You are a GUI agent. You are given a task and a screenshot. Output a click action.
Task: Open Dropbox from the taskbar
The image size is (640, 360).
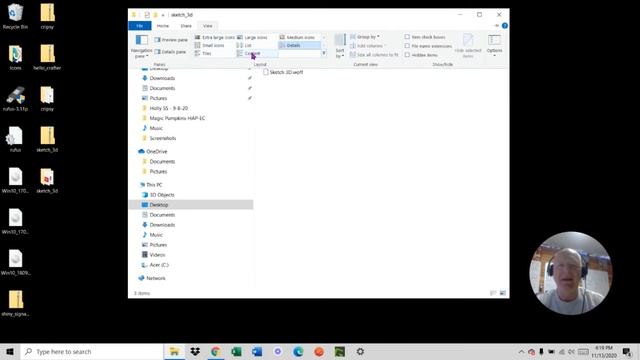tap(195, 352)
